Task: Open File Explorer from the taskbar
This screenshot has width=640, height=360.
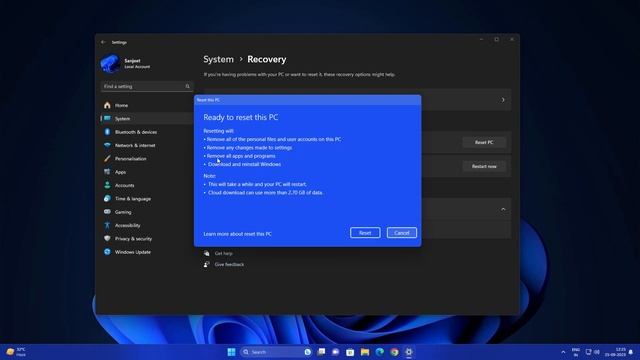Action: point(364,352)
